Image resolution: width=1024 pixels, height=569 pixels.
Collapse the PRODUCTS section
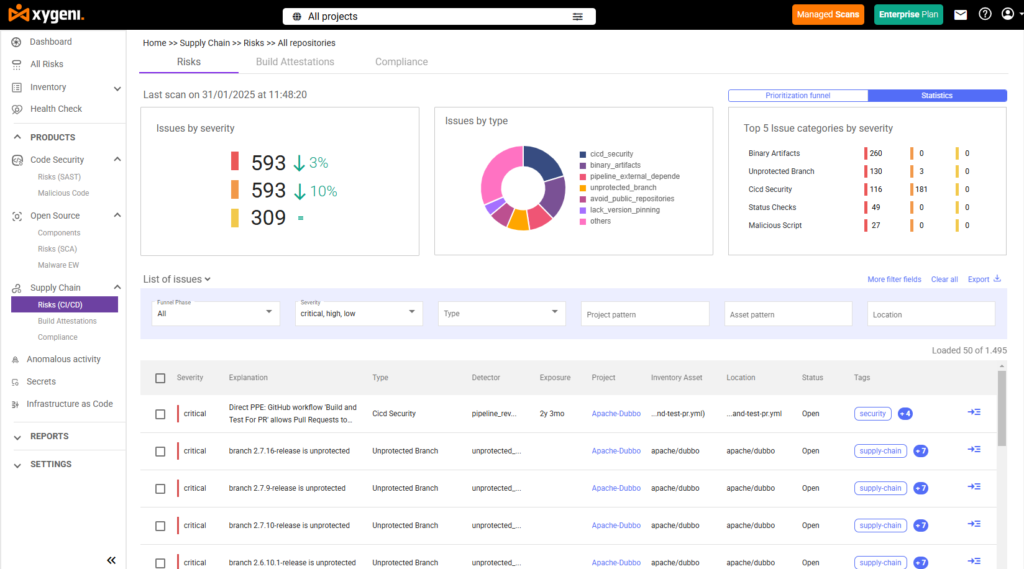coord(18,137)
